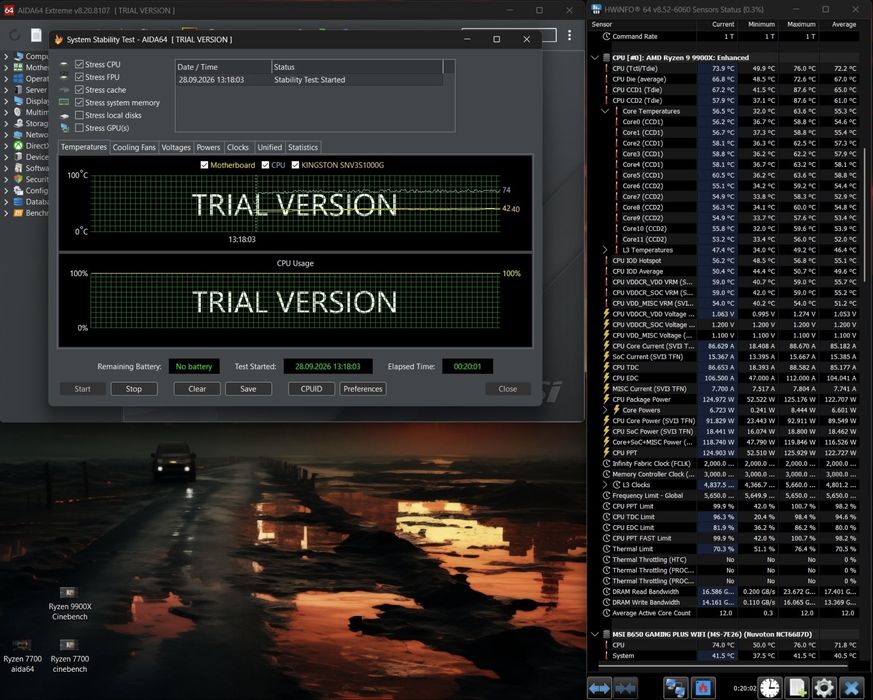Screen dimensions: 873x700
Task: Expand L3 Temperatures sensor group
Action: (x=605, y=250)
